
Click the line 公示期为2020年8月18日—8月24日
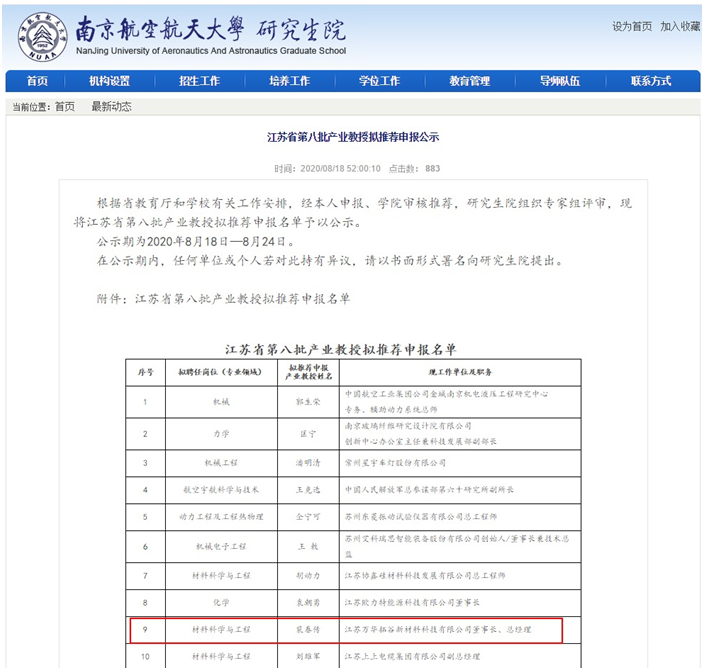196,242
